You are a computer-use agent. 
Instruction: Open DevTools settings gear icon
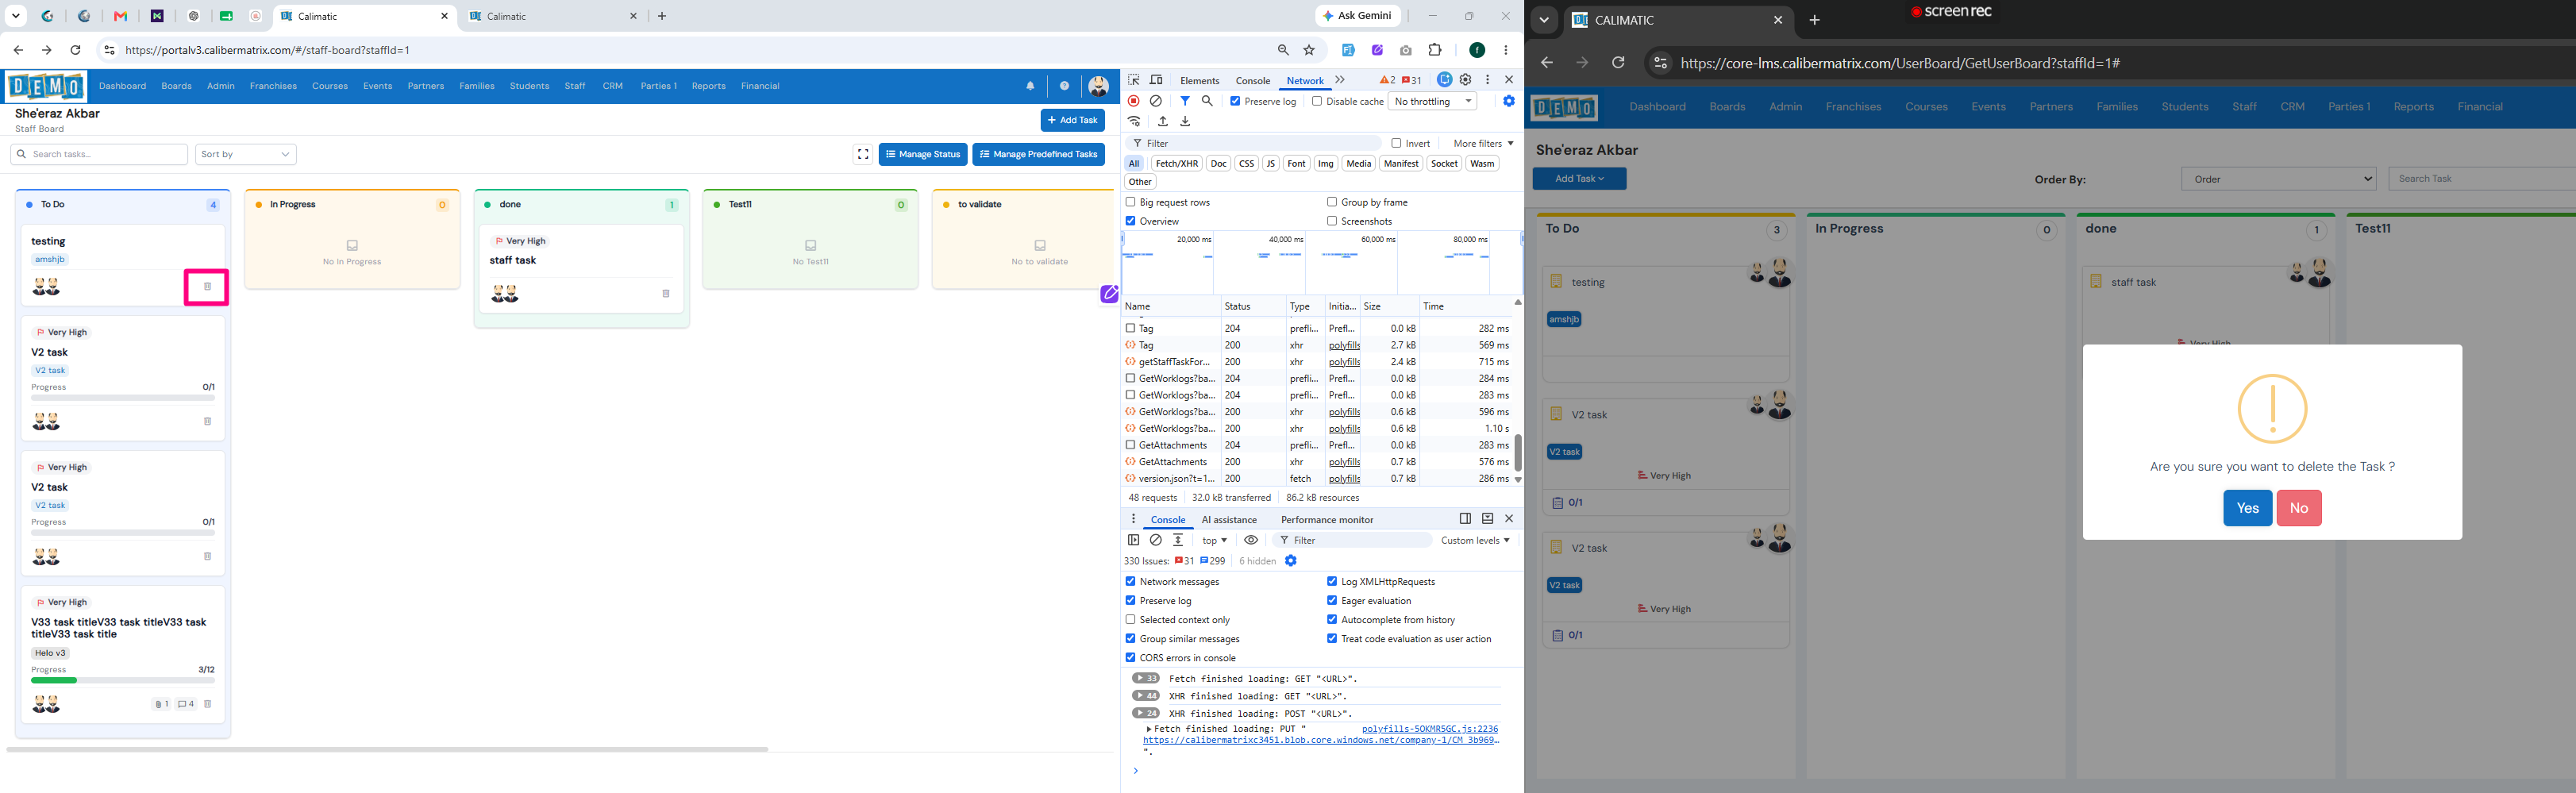(1466, 80)
